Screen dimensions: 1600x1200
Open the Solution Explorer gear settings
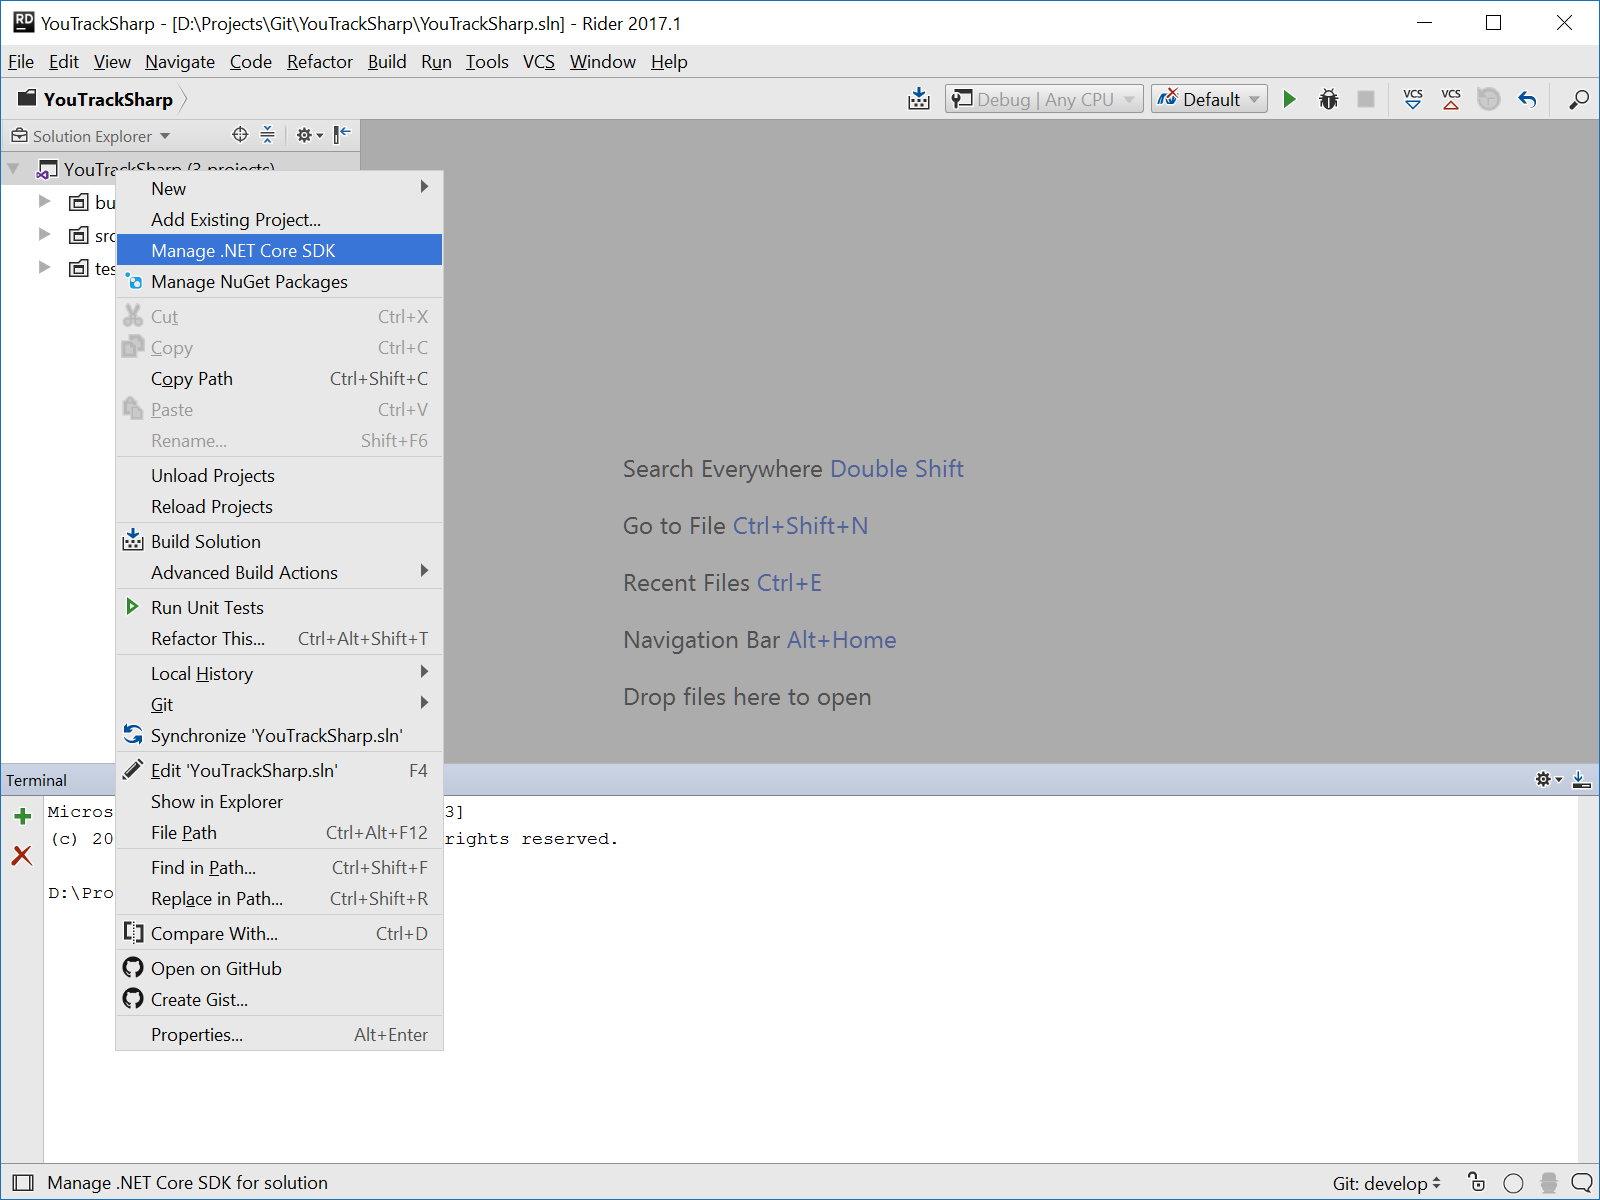pyautogui.click(x=309, y=135)
